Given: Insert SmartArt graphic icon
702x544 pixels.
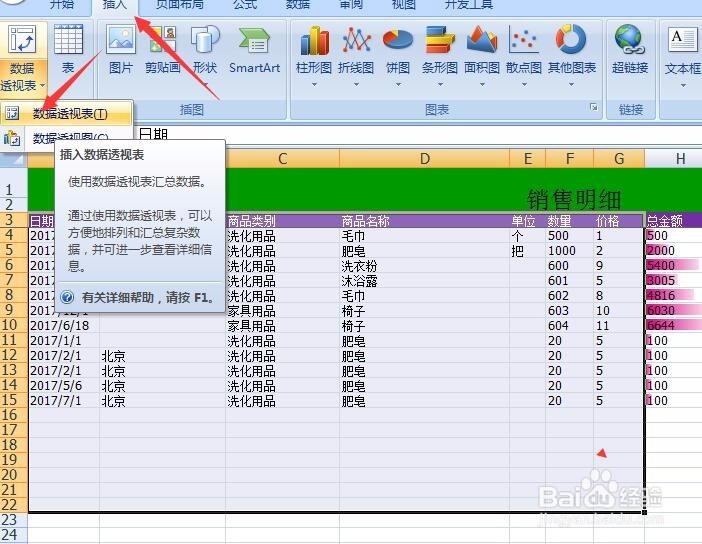Looking at the screenshot, I should pos(254,41).
